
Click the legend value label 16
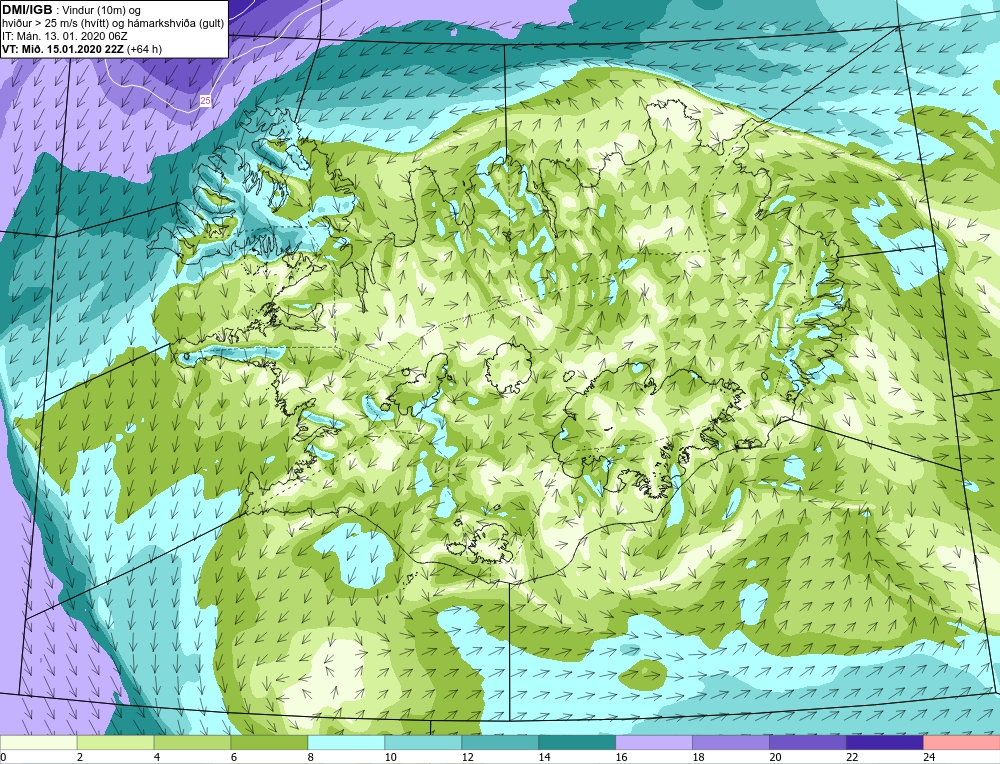click(621, 757)
